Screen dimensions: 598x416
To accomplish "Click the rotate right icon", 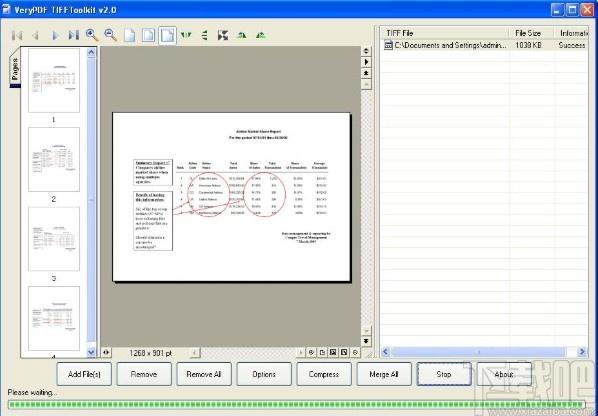I will (x=260, y=35).
